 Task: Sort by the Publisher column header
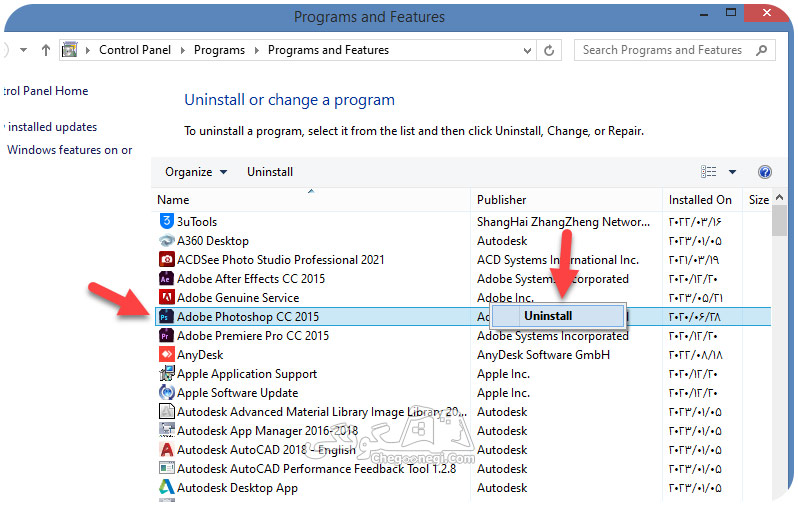(x=566, y=200)
